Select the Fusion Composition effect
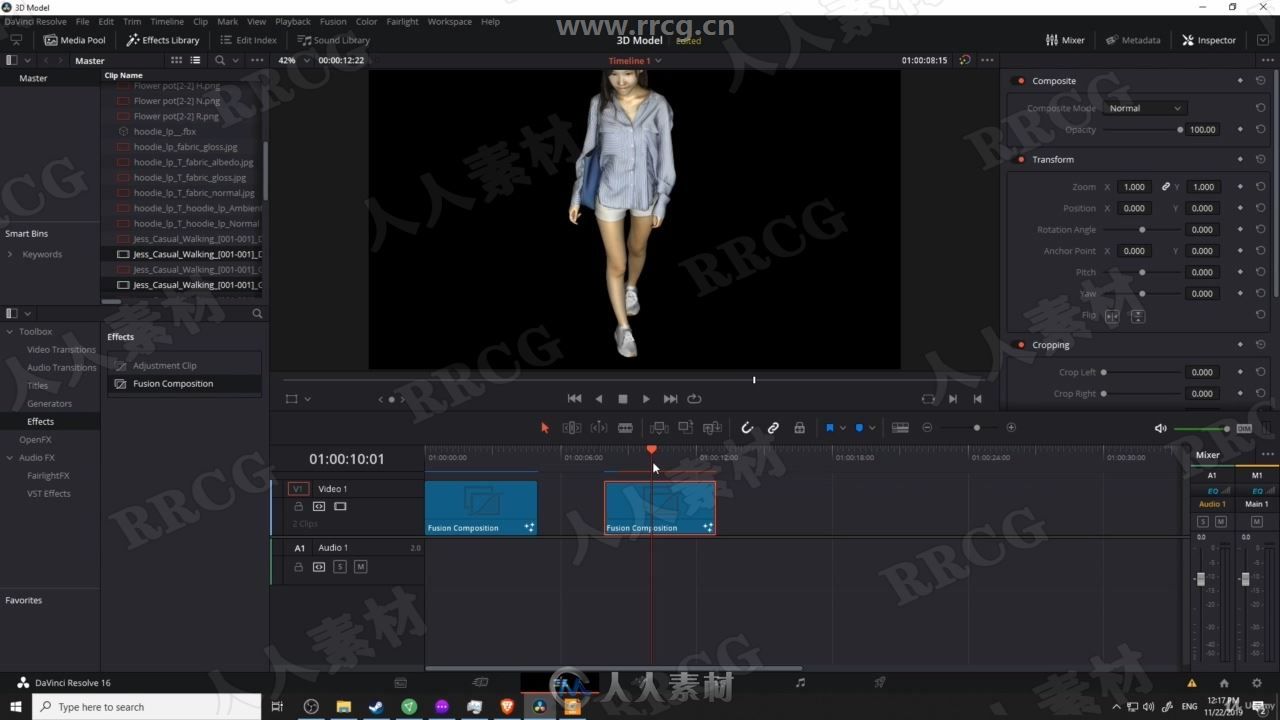This screenshot has height=720, width=1280. [184, 383]
